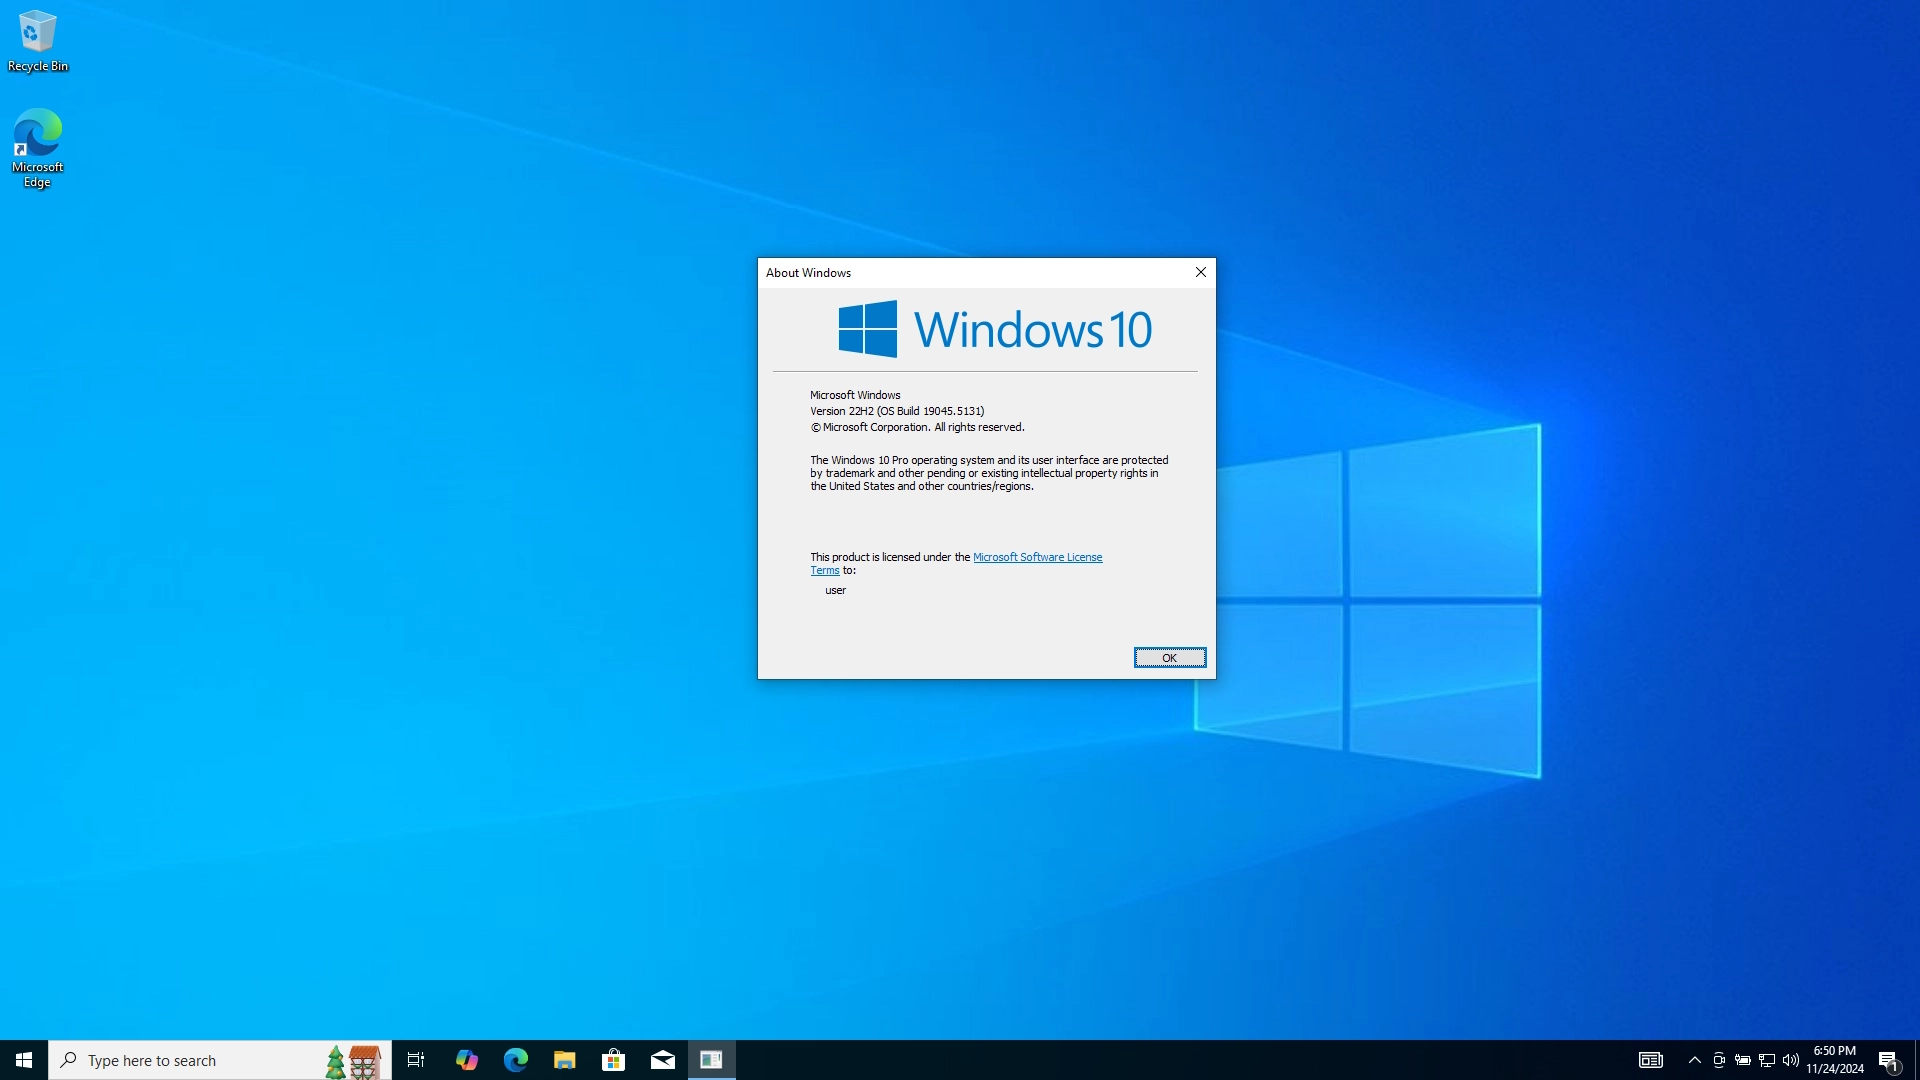Launch Copilot from the taskbar
The height and width of the screenshot is (1080, 1920).
(x=466, y=1060)
